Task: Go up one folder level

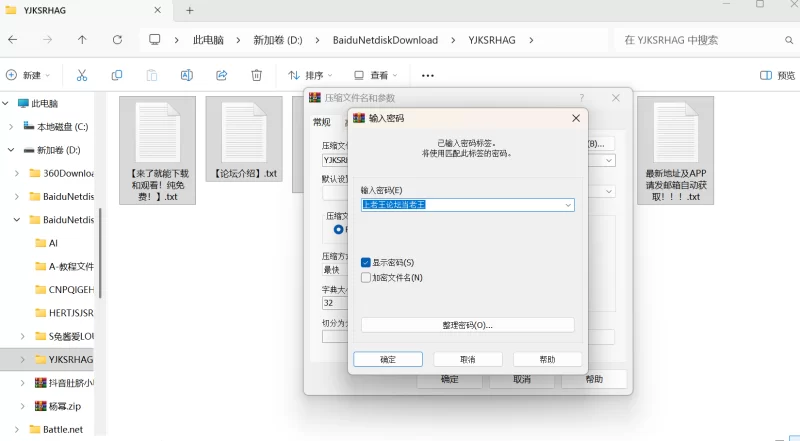Action: tap(82, 40)
